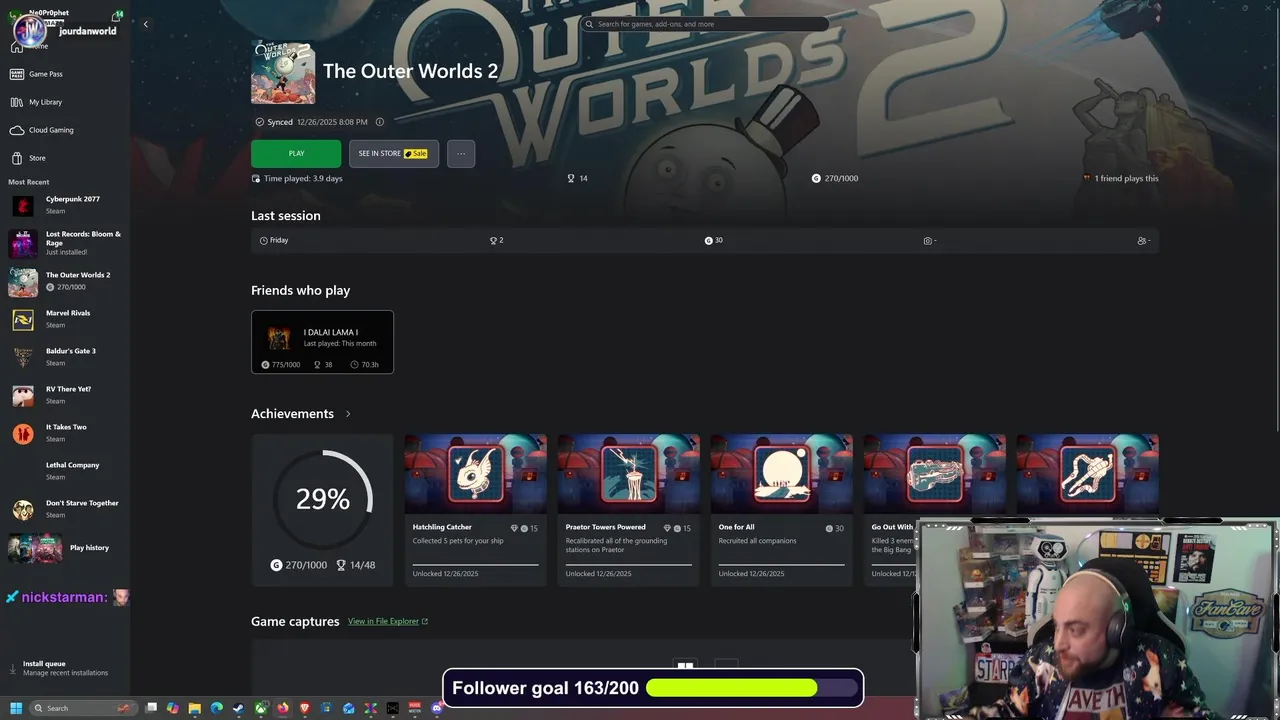
Task: Click the Last session Friday row
Action: (x=705, y=240)
